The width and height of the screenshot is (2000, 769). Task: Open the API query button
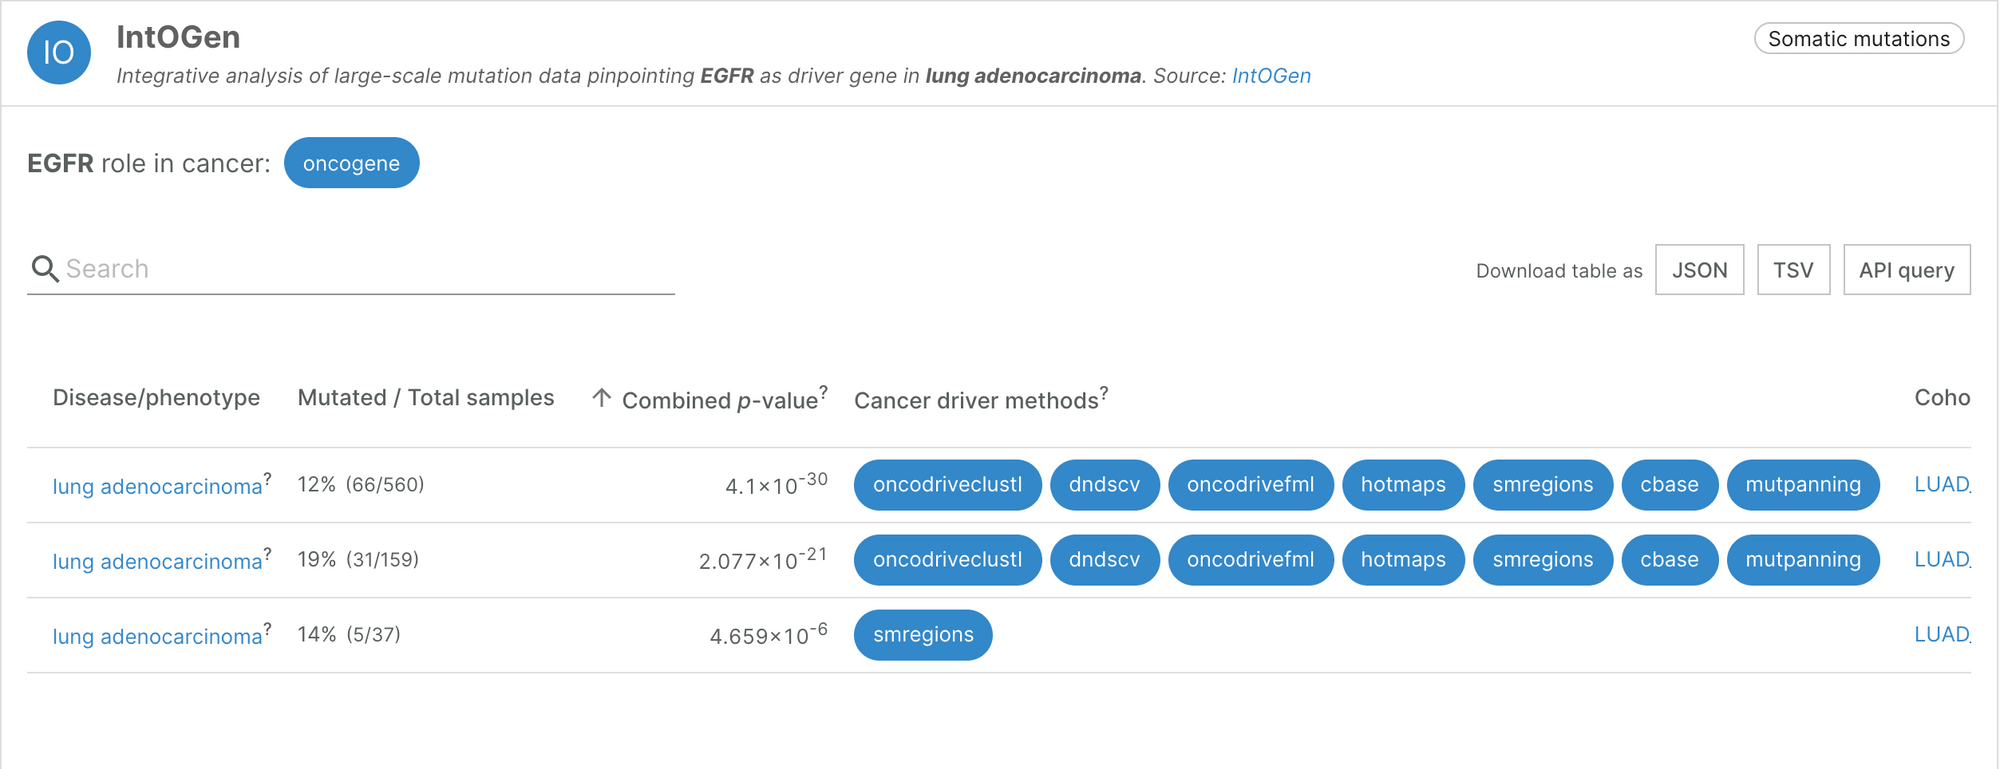point(1906,270)
